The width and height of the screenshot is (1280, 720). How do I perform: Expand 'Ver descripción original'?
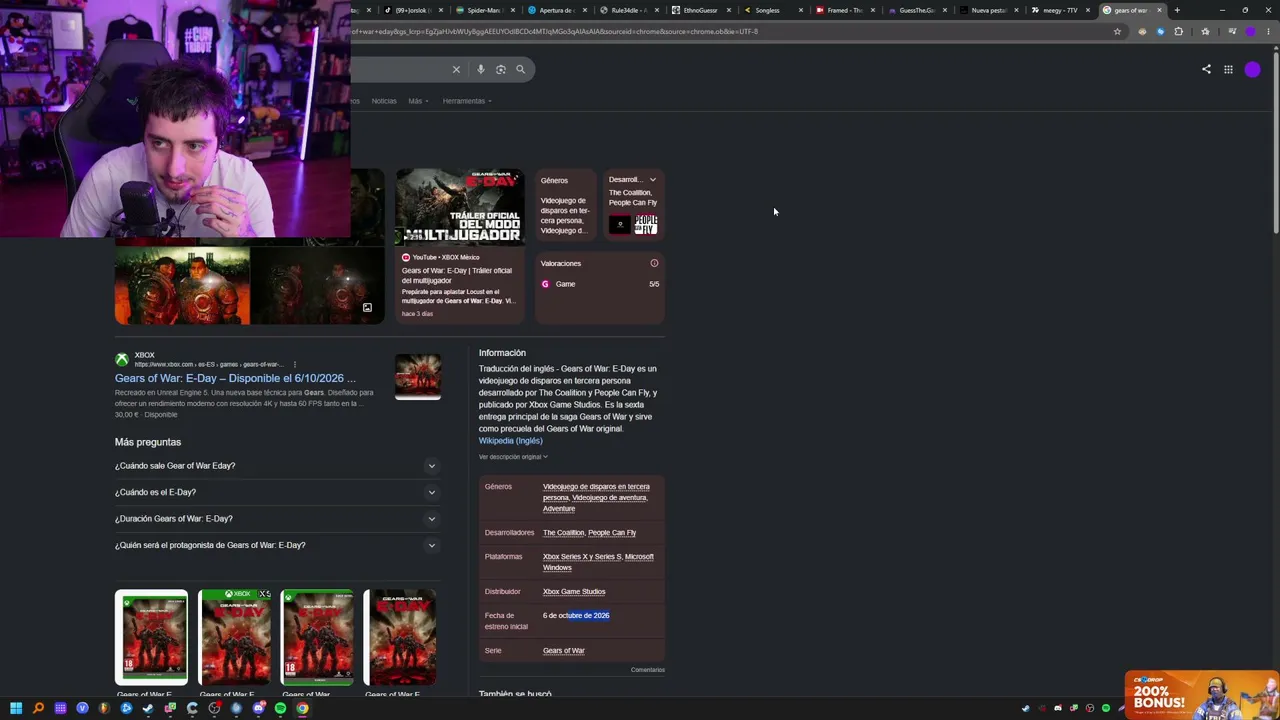click(x=513, y=457)
